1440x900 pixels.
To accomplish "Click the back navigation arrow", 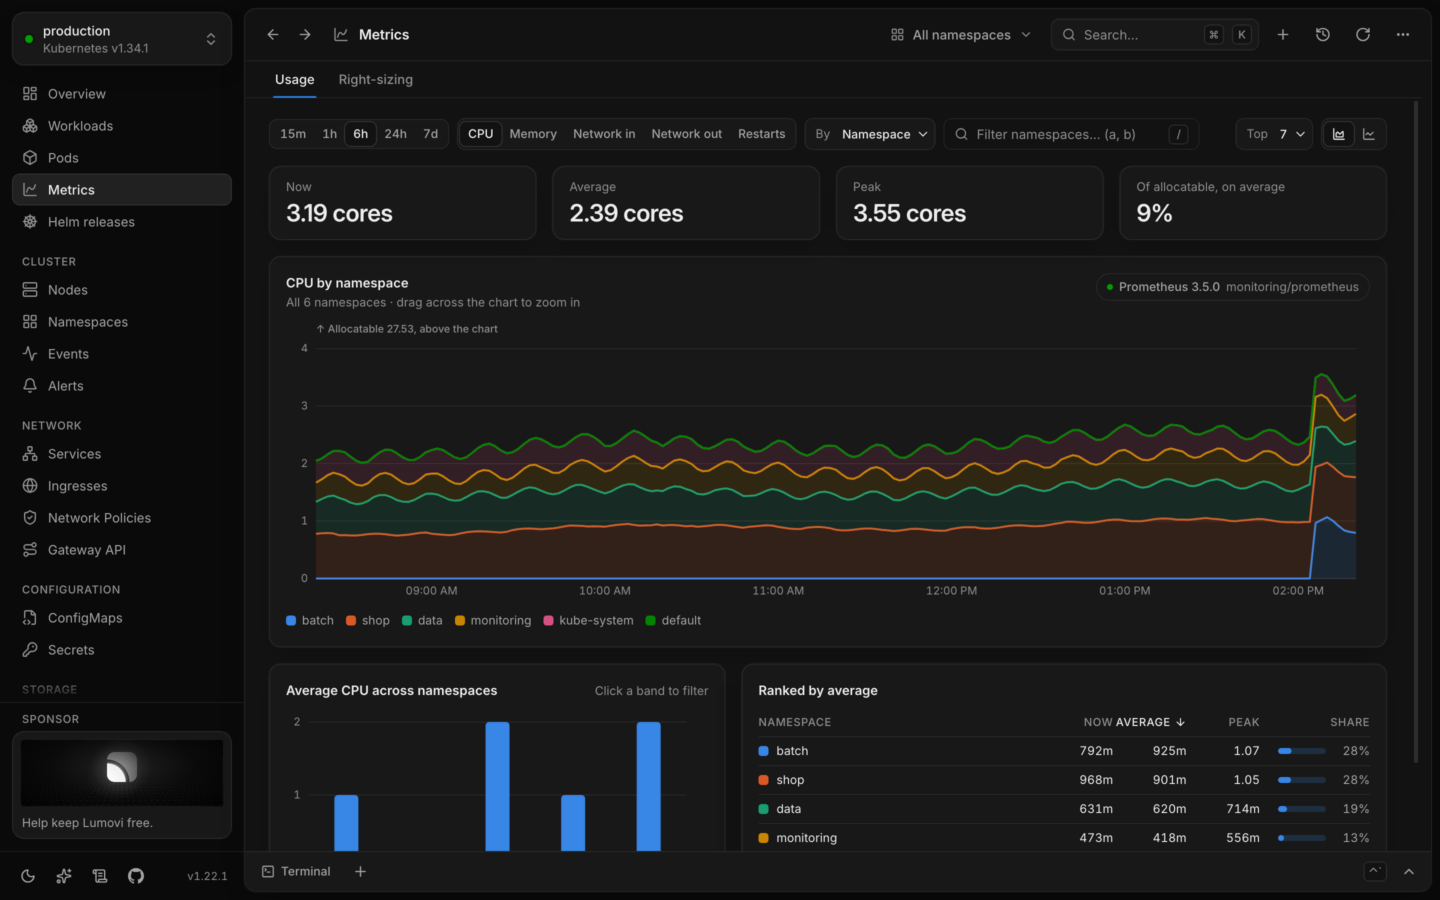I will (x=273, y=35).
